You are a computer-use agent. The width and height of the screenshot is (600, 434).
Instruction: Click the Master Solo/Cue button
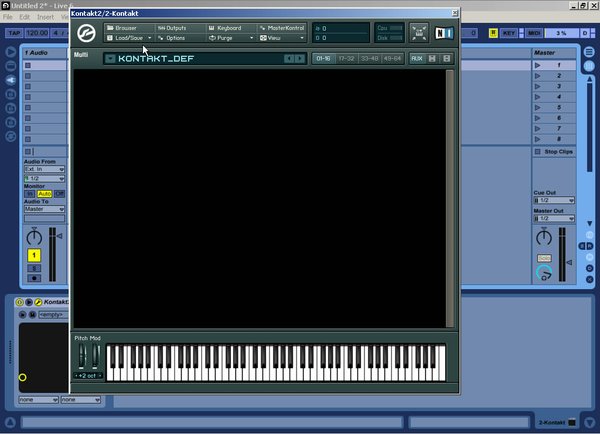tap(544, 258)
